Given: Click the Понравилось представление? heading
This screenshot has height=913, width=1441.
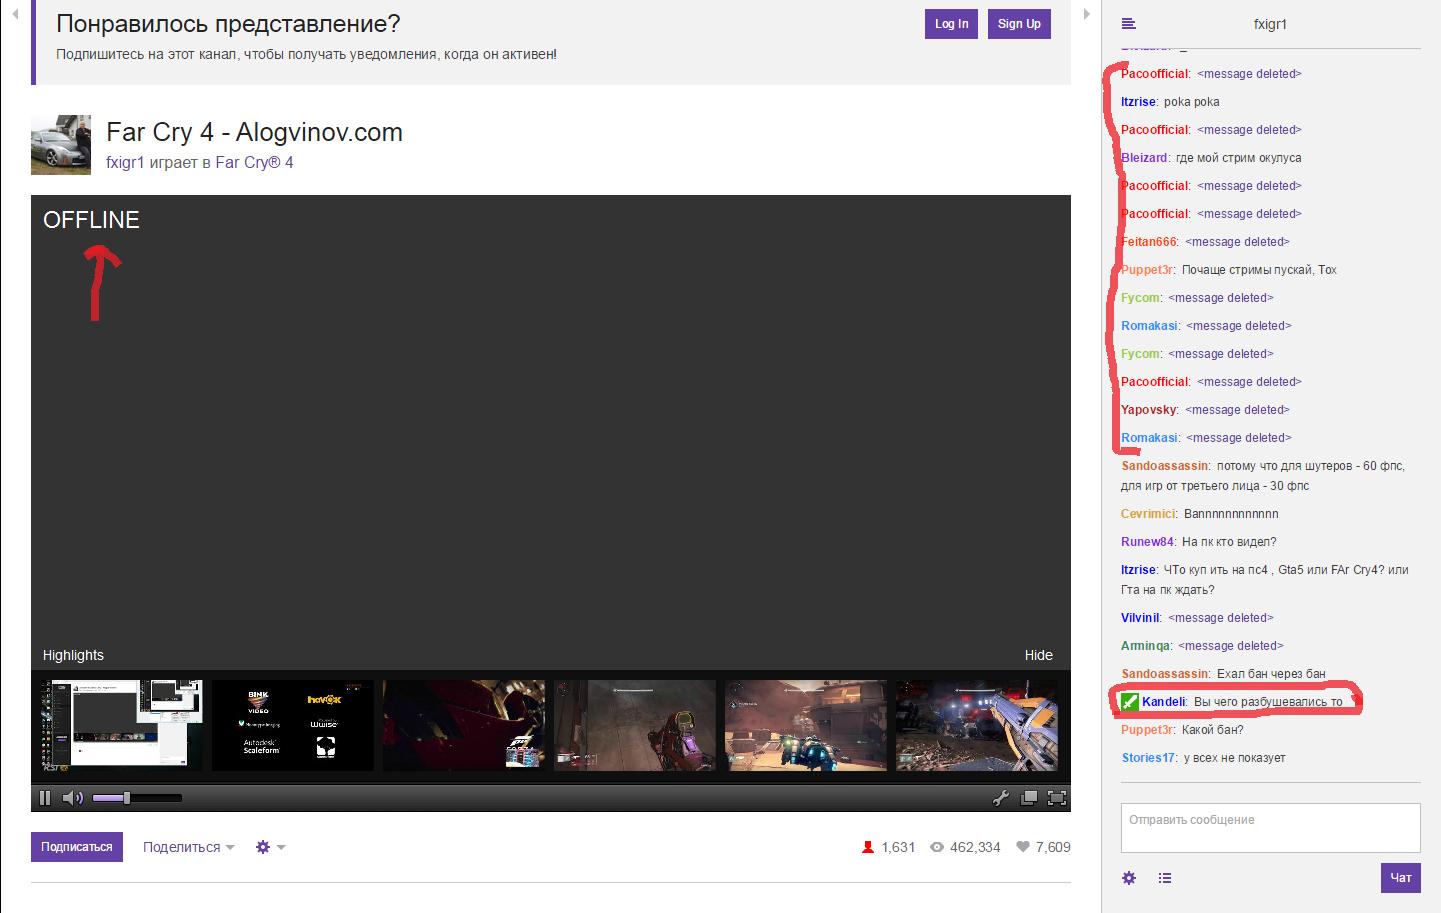Looking at the screenshot, I should (x=228, y=23).
